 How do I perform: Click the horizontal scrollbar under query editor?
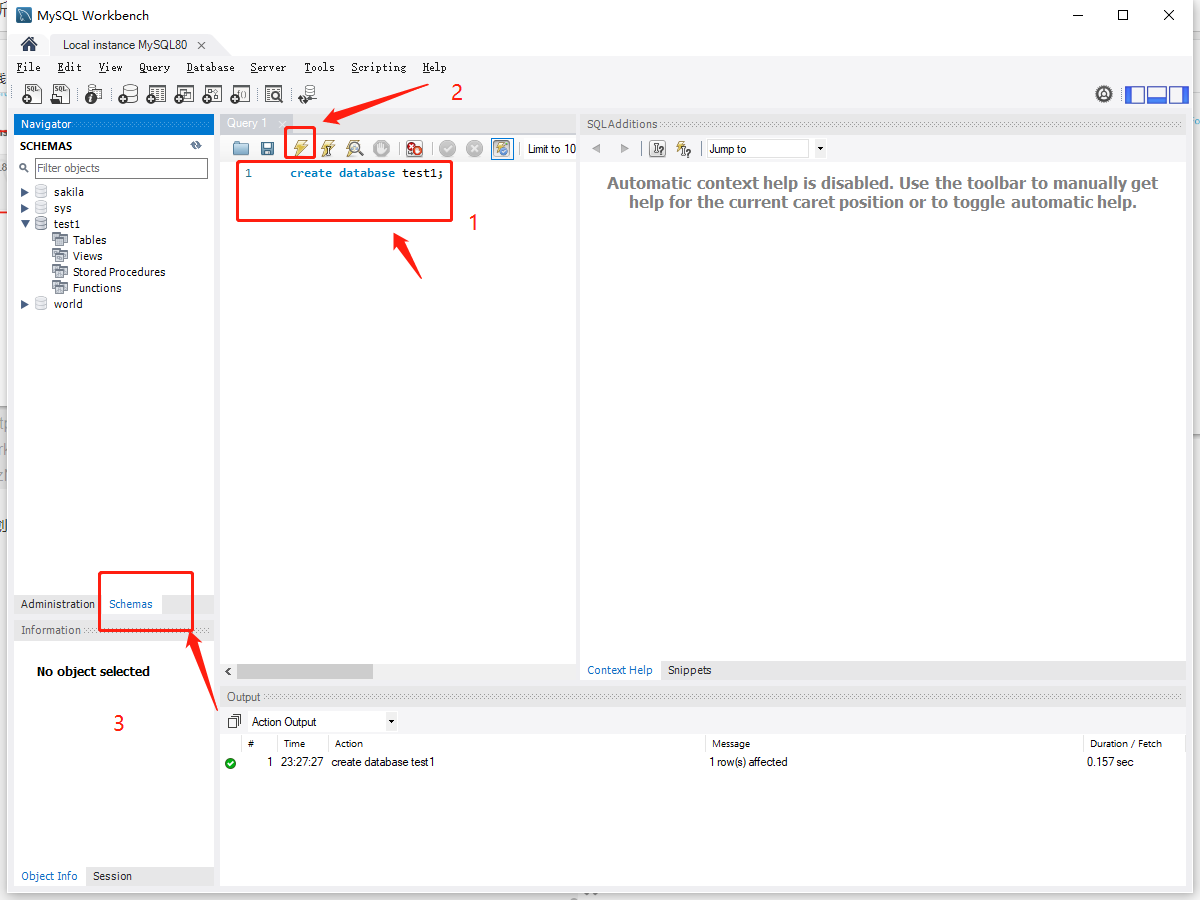click(305, 671)
